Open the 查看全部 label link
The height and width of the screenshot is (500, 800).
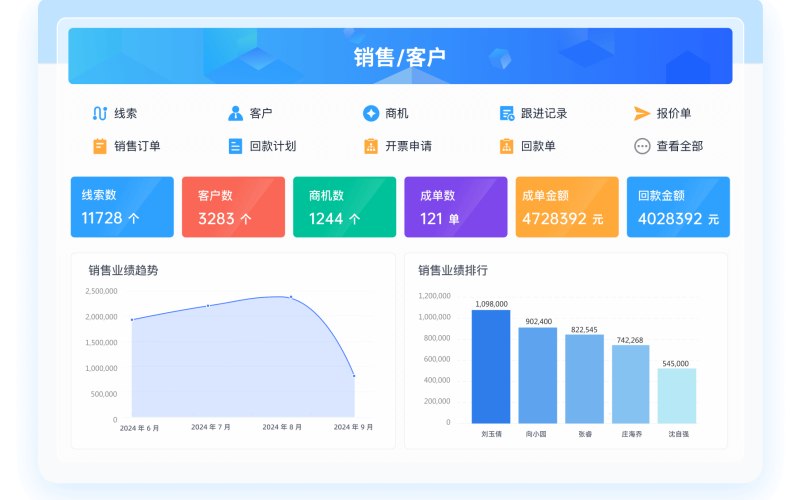tap(680, 146)
